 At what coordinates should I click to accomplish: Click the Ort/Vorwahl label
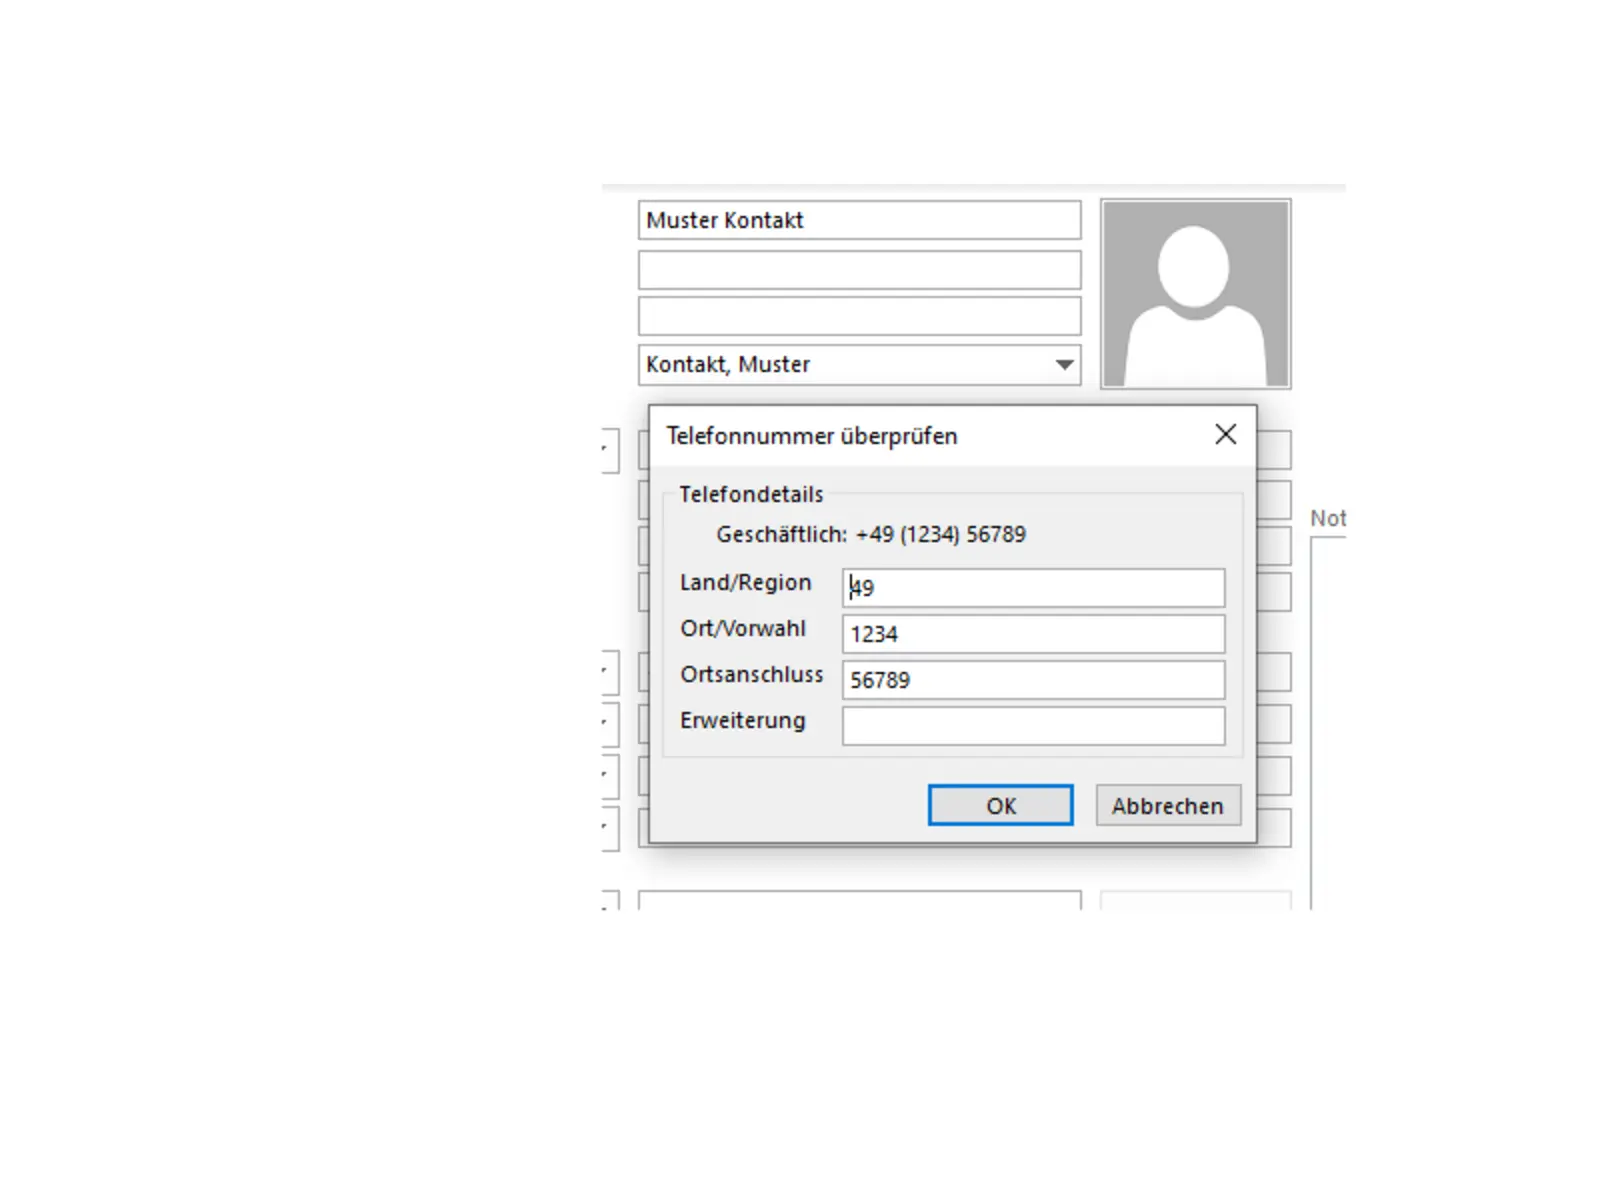coord(742,628)
